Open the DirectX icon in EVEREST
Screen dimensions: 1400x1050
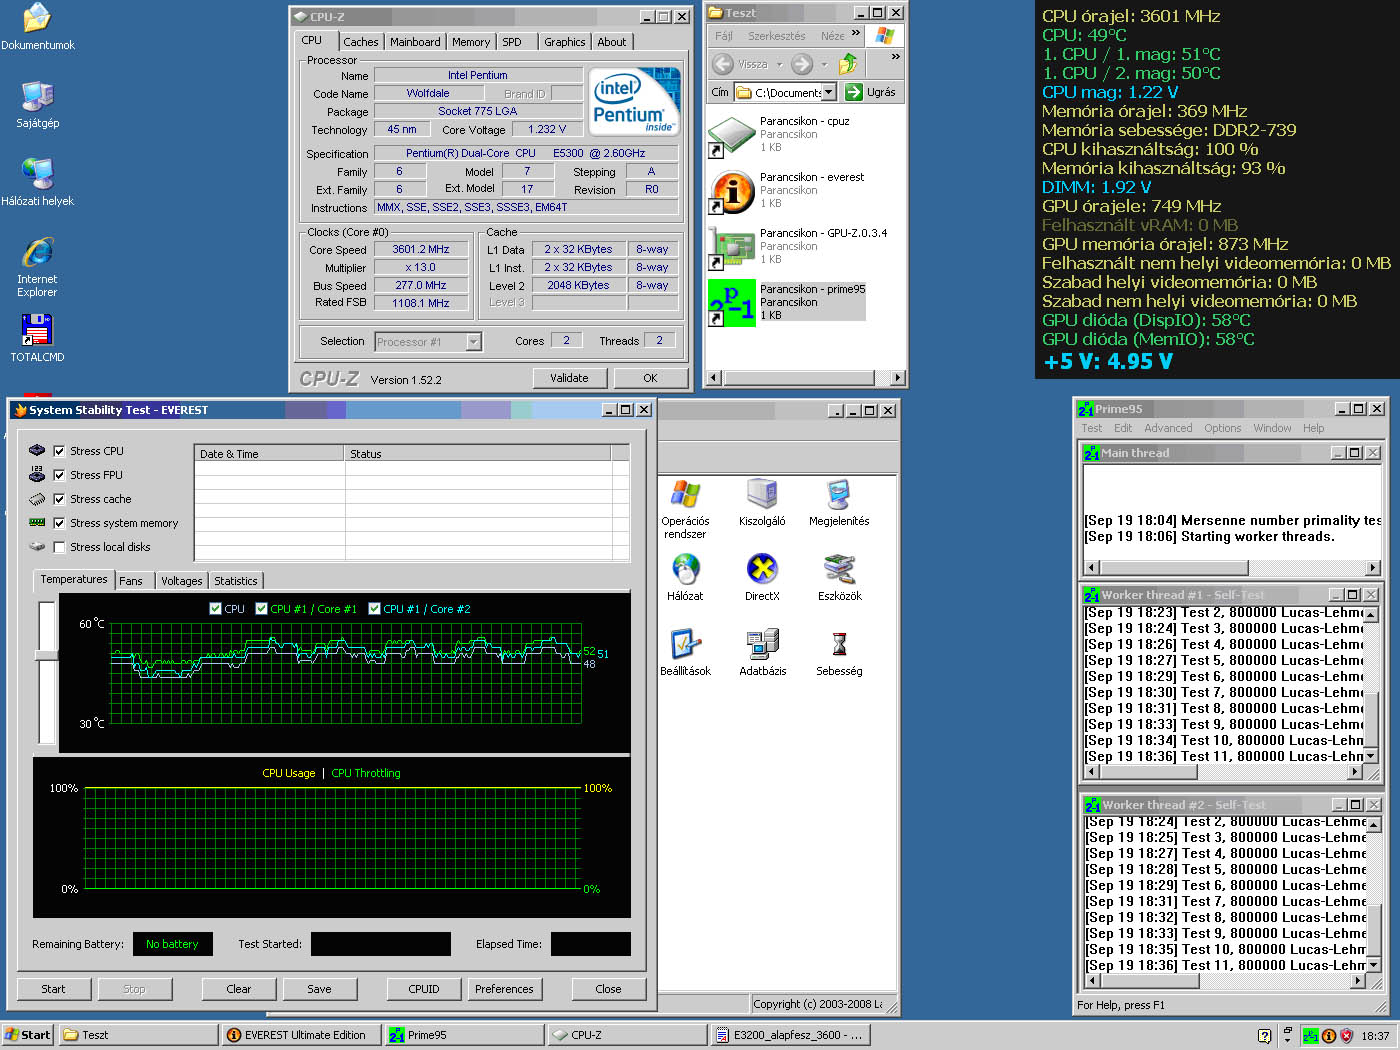coord(762,570)
